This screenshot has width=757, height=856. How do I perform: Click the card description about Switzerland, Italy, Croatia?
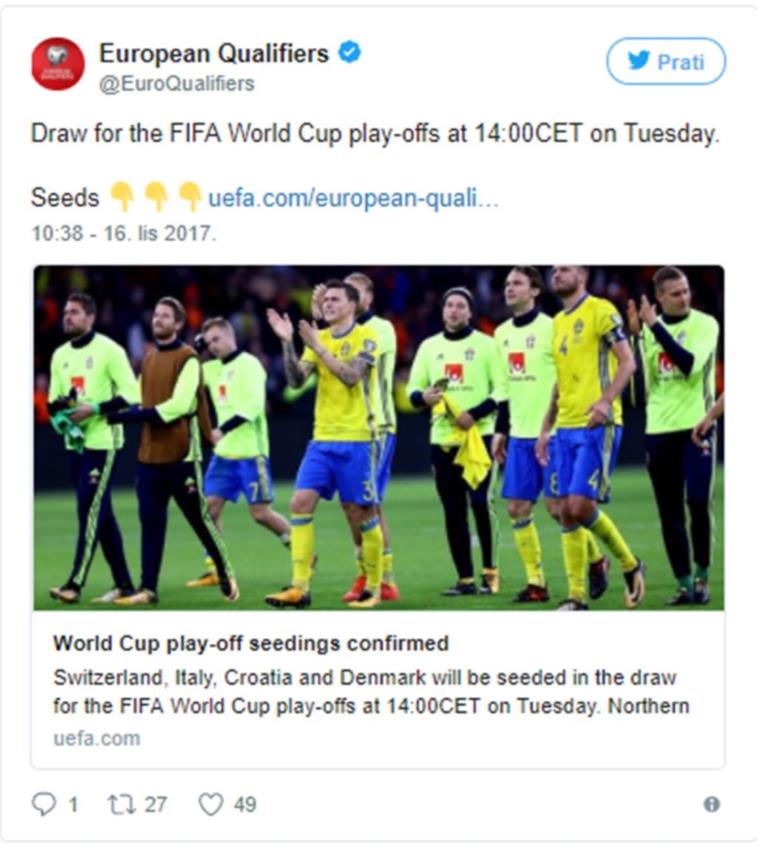[x=371, y=691]
